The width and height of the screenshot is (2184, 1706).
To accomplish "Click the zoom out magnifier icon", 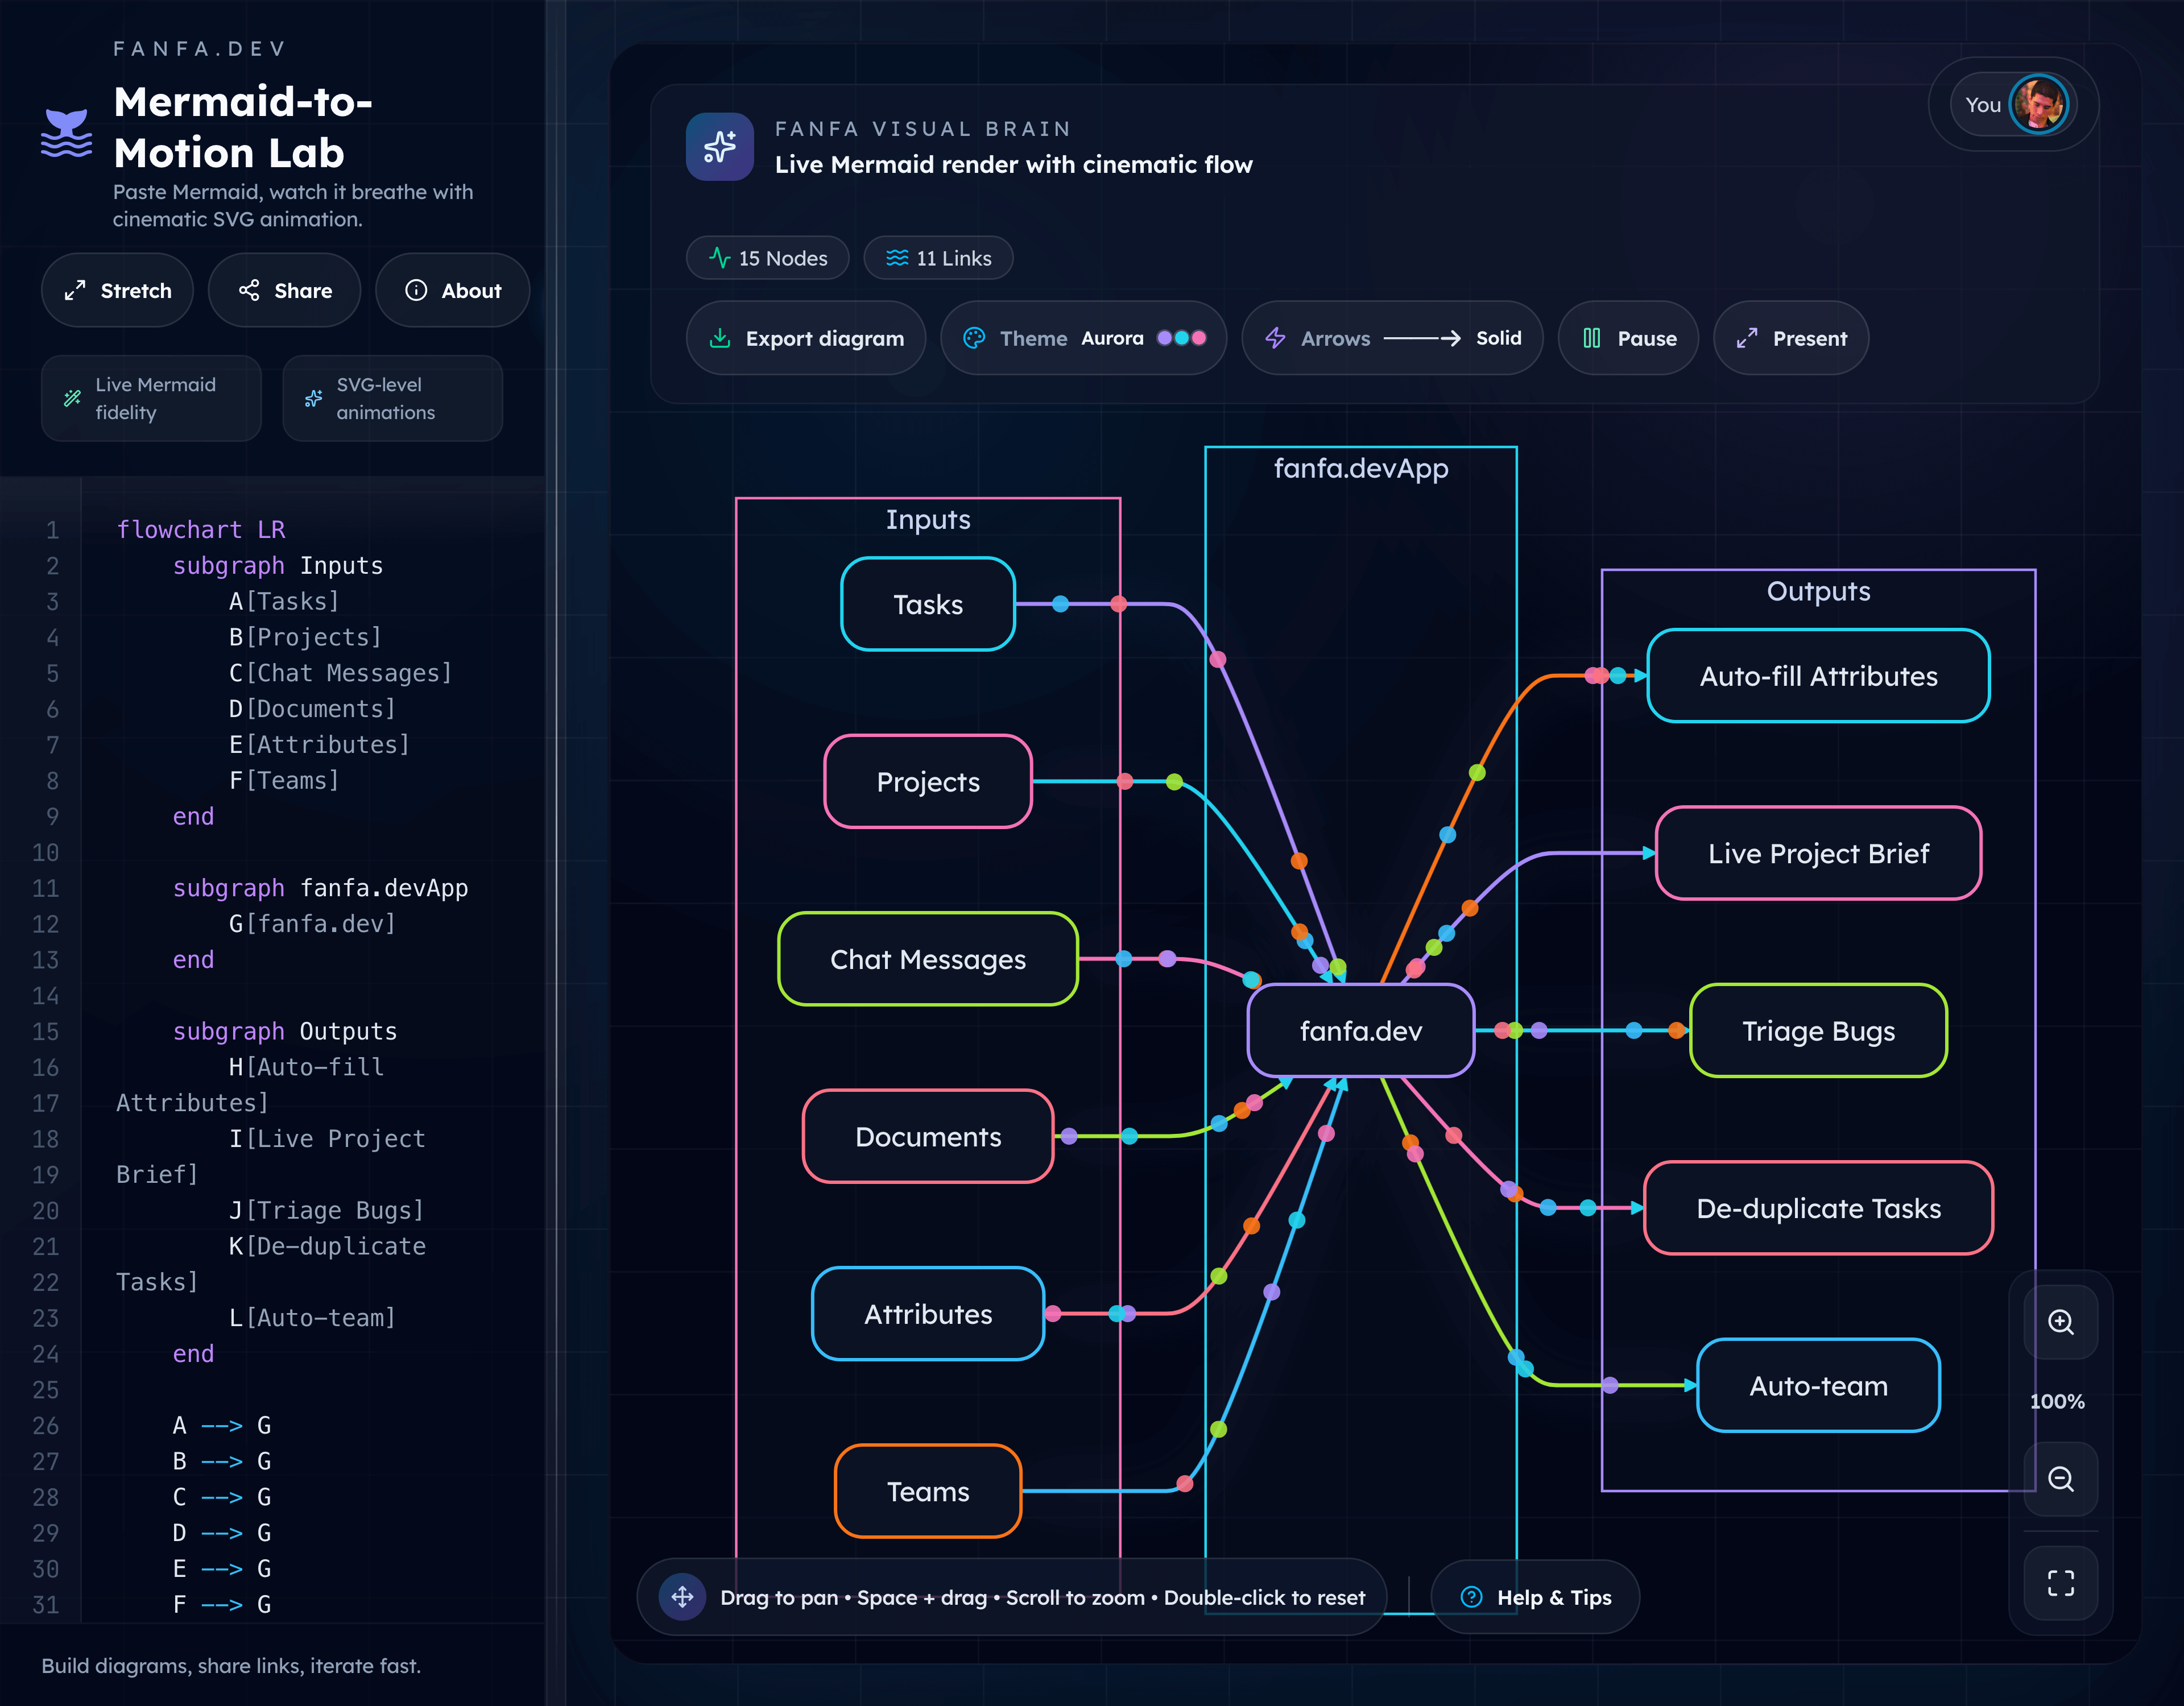I will pyautogui.click(x=2060, y=1480).
